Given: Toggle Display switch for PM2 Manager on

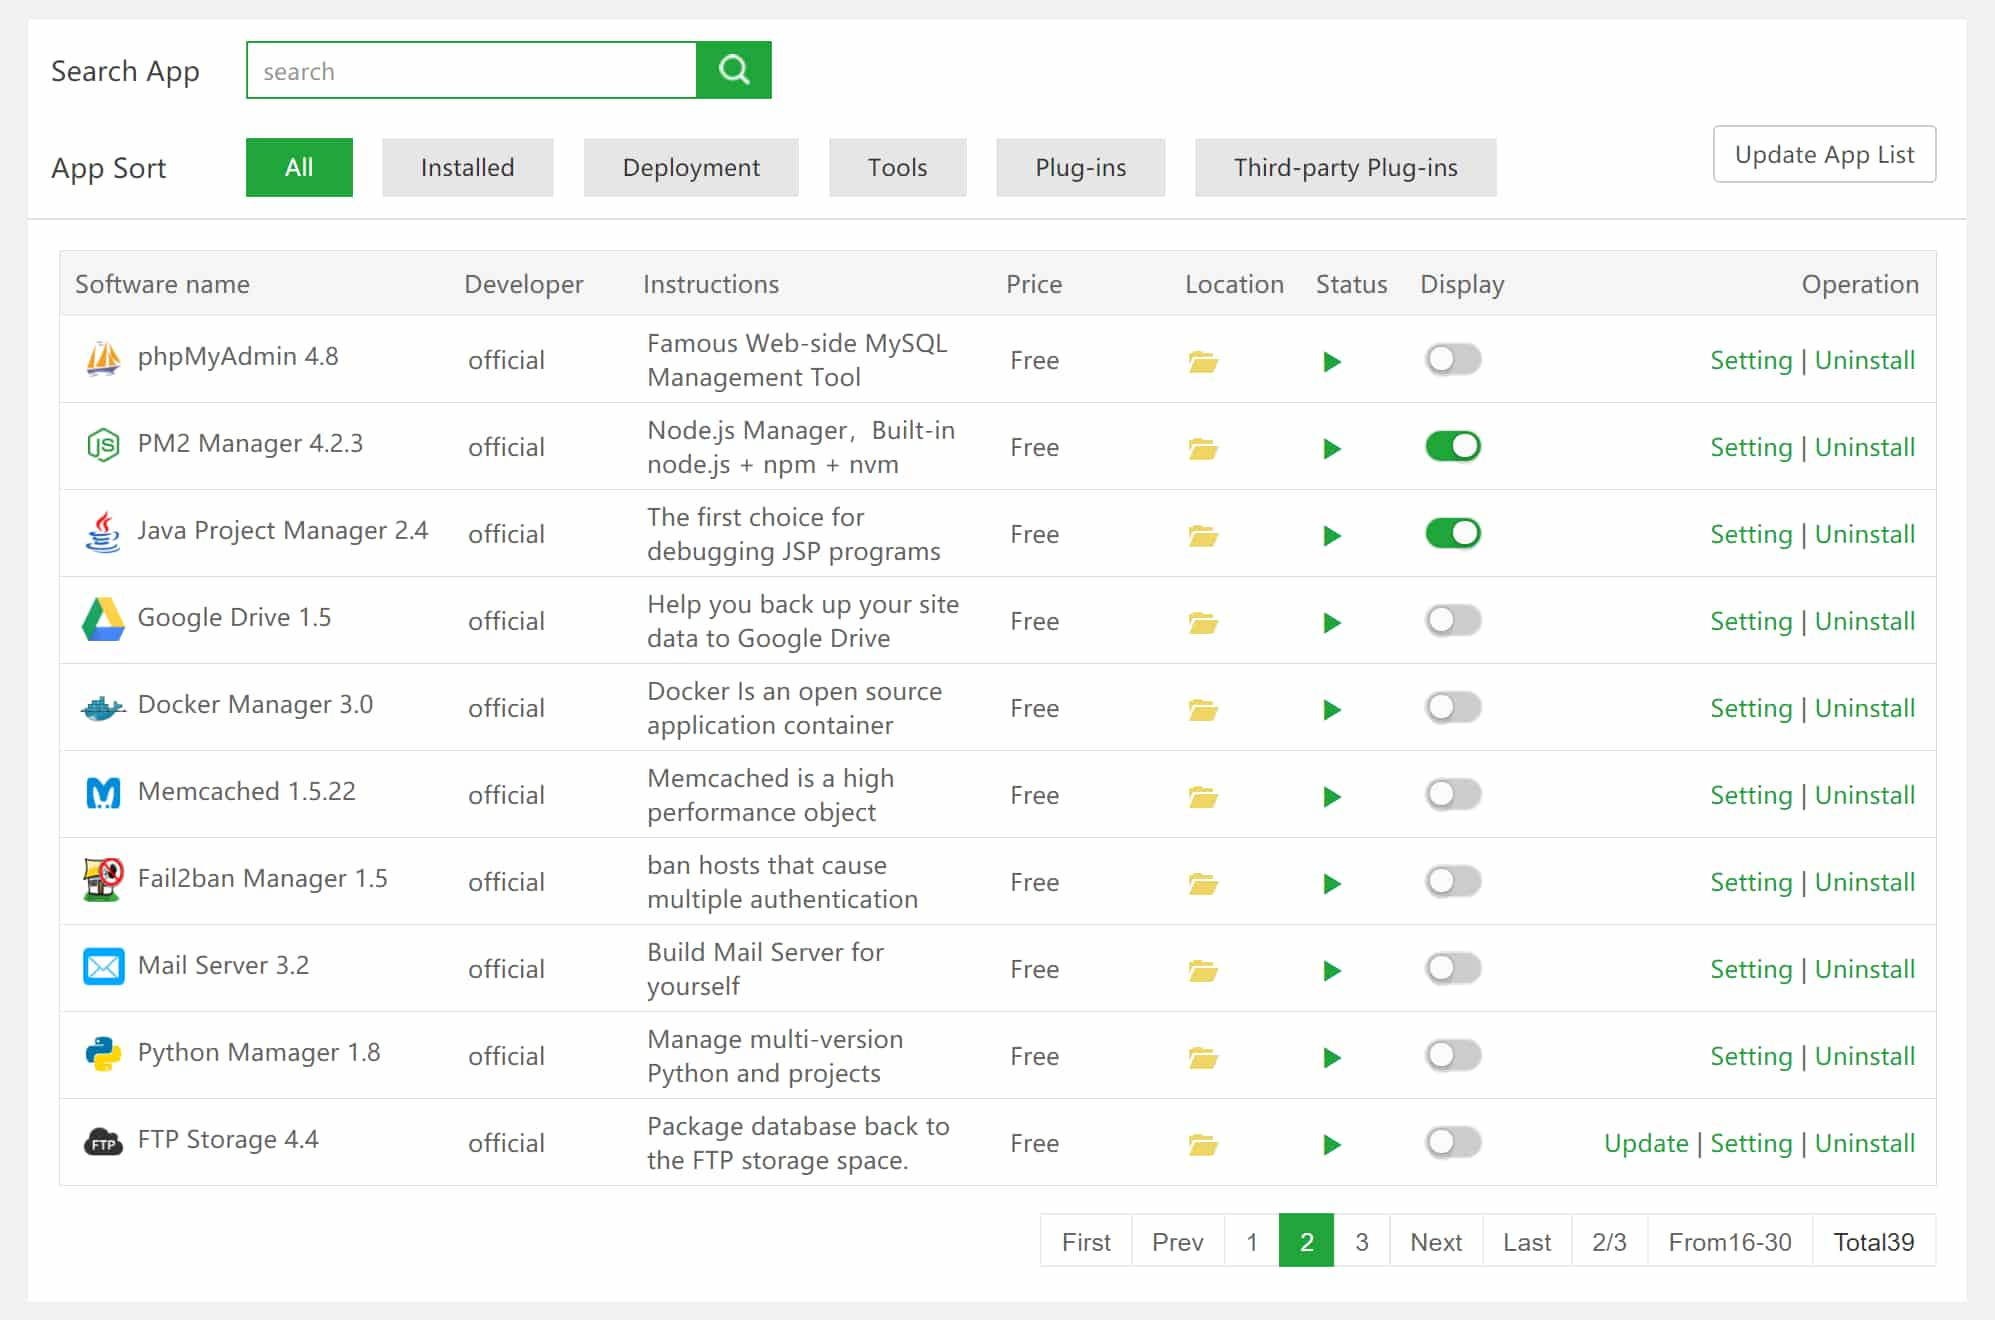Looking at the screenshot, I should pyautogui.click(x=1451, y=446).
